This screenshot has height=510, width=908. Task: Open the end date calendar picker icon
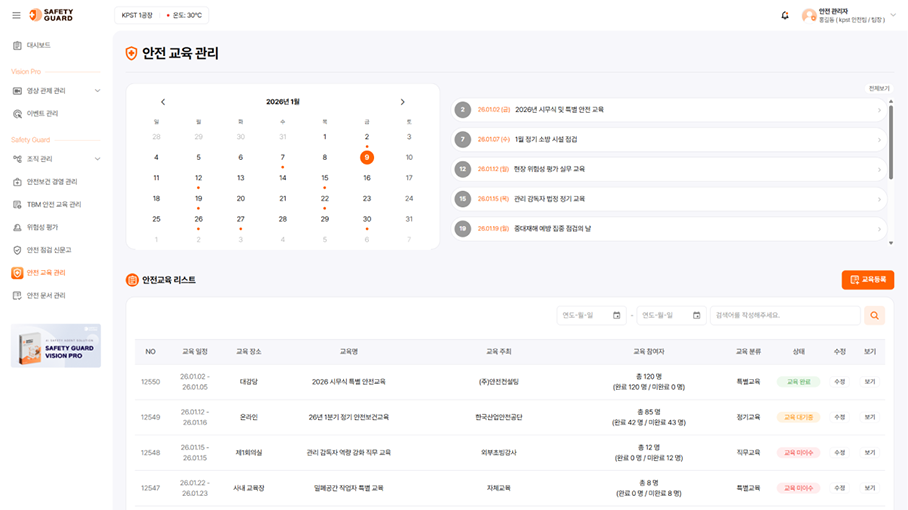click(x=695, y=315)
